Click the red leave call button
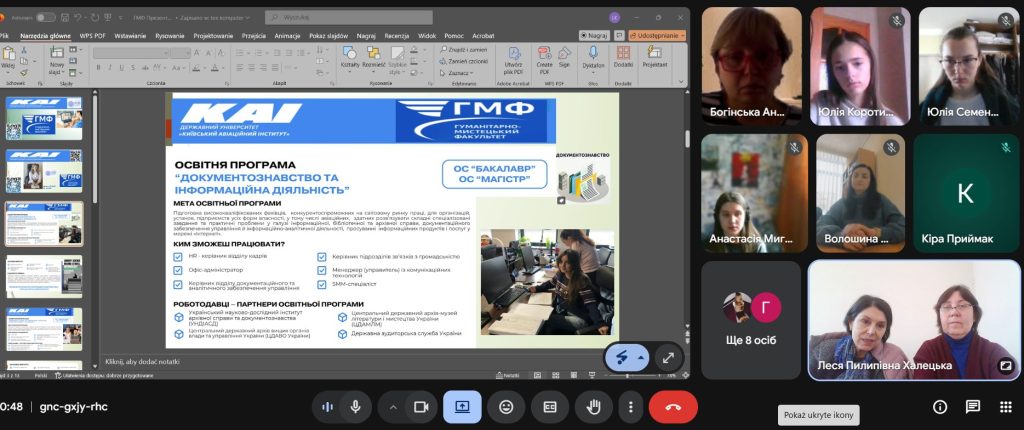The width and height of the screenshot is (1024, 430). click(x=673, y=407)
